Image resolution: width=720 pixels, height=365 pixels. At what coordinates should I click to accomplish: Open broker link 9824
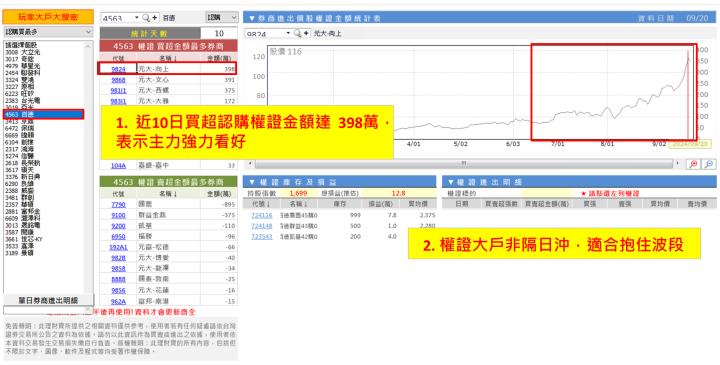tap(118, 69)
